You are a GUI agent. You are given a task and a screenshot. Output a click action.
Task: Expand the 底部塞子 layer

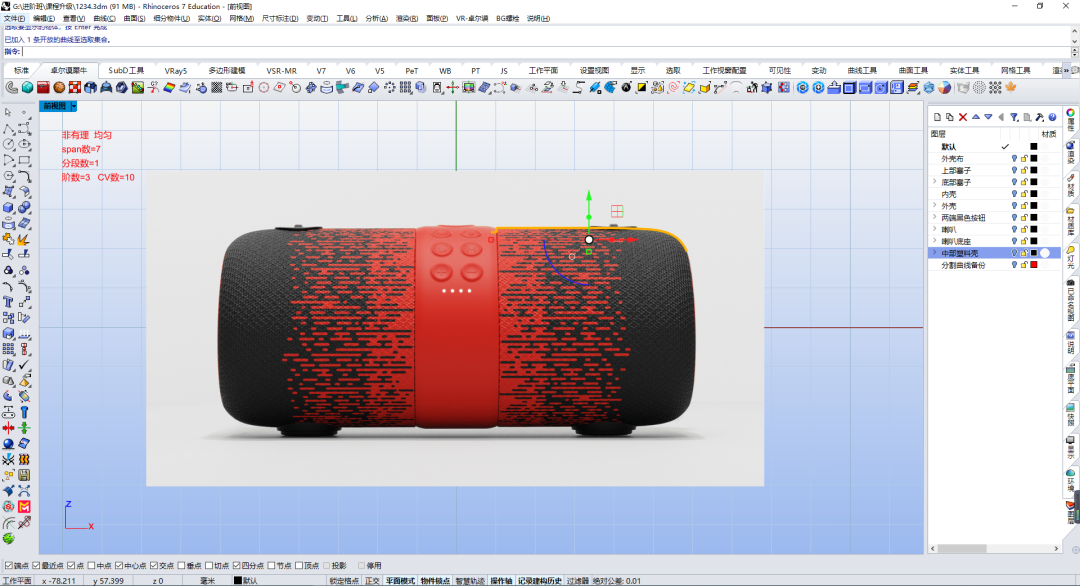click(935, 182)
